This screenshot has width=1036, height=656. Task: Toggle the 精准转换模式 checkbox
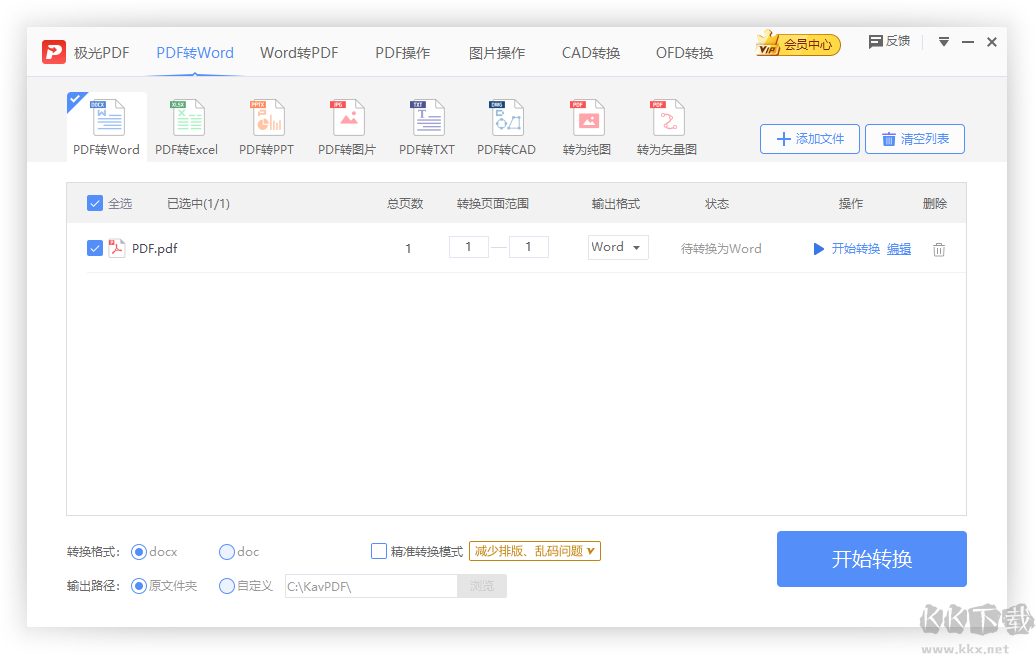(379, 550)
